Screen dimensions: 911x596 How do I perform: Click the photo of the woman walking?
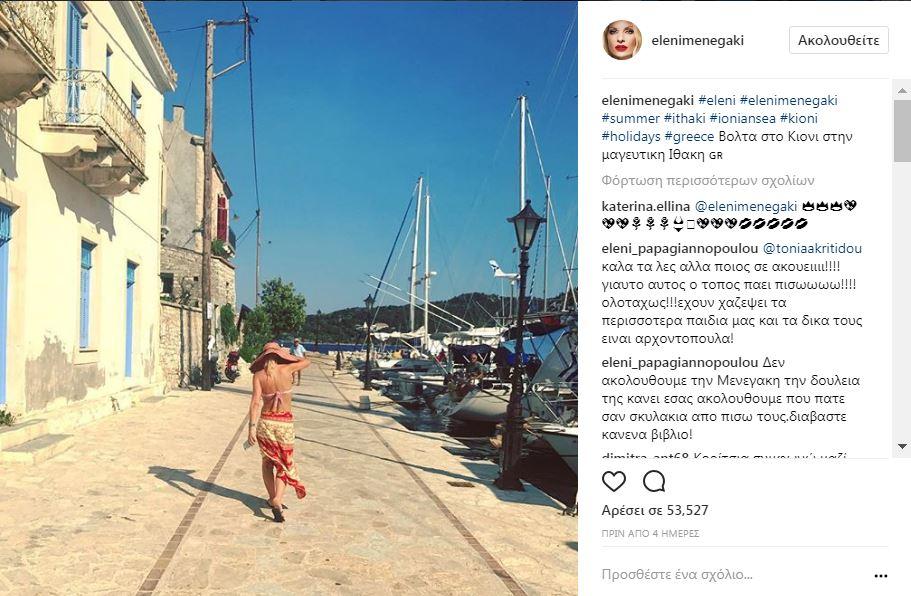click(x=289, y=298)
